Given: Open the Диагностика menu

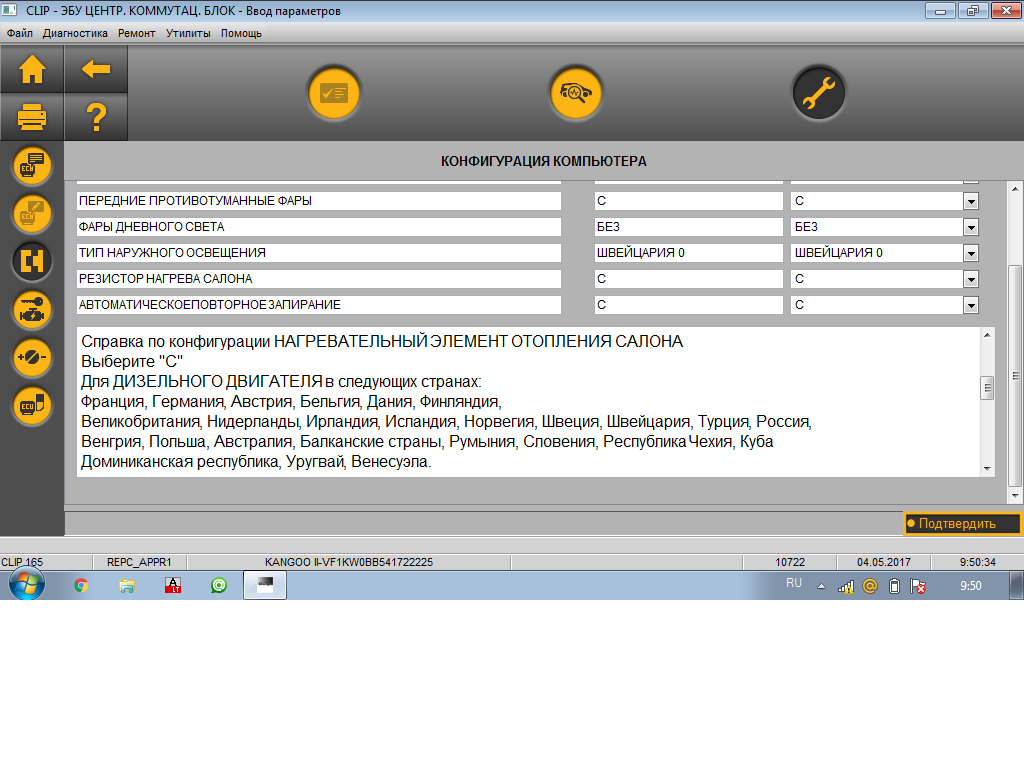Looking at the screenshot, I should pos(75,33).
